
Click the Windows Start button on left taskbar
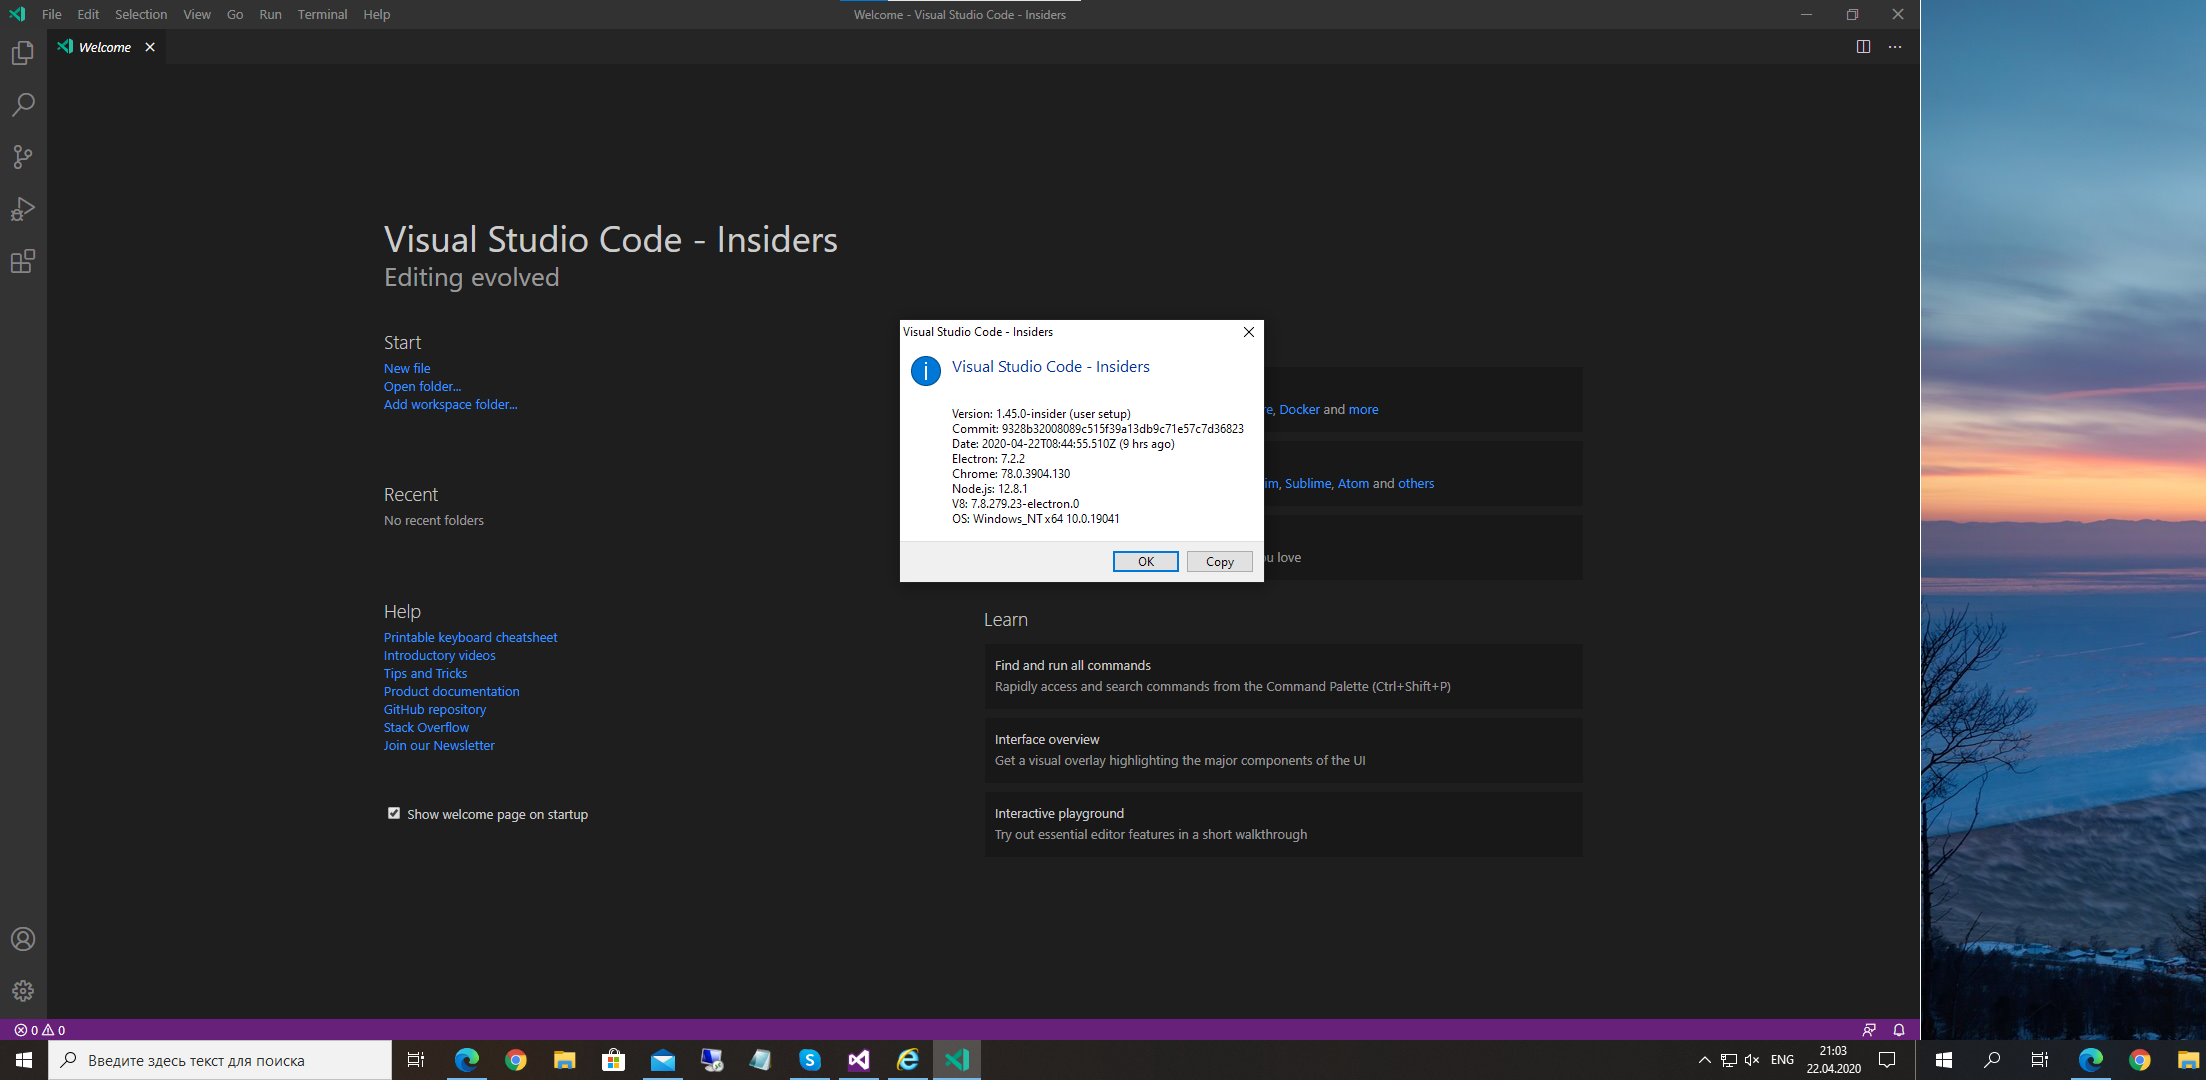pos(24,1060)
